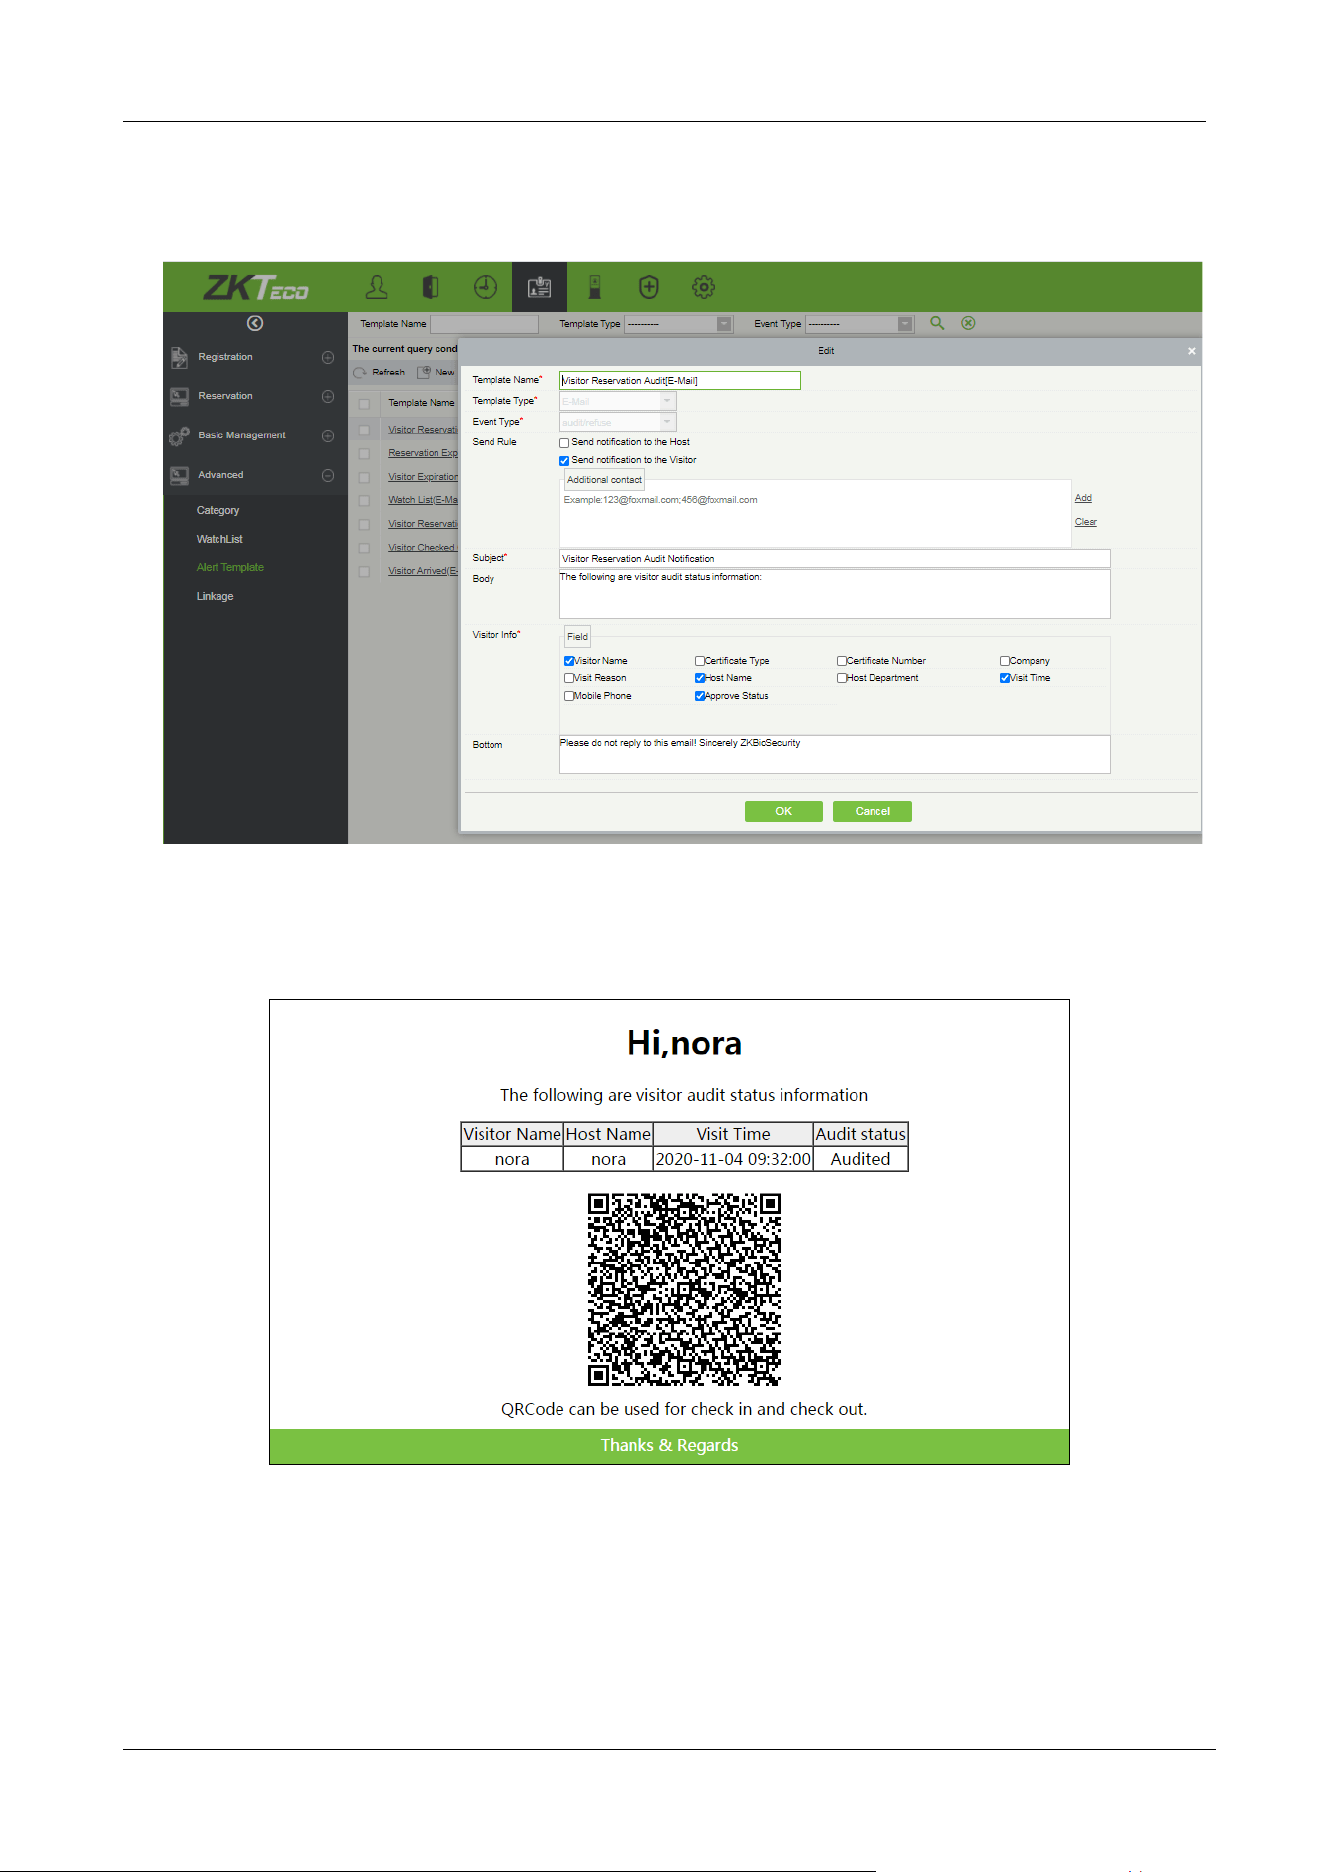1324x1872 pixels.
Task: Tick the select-all checkbox in table header
Action: (364, 404)
